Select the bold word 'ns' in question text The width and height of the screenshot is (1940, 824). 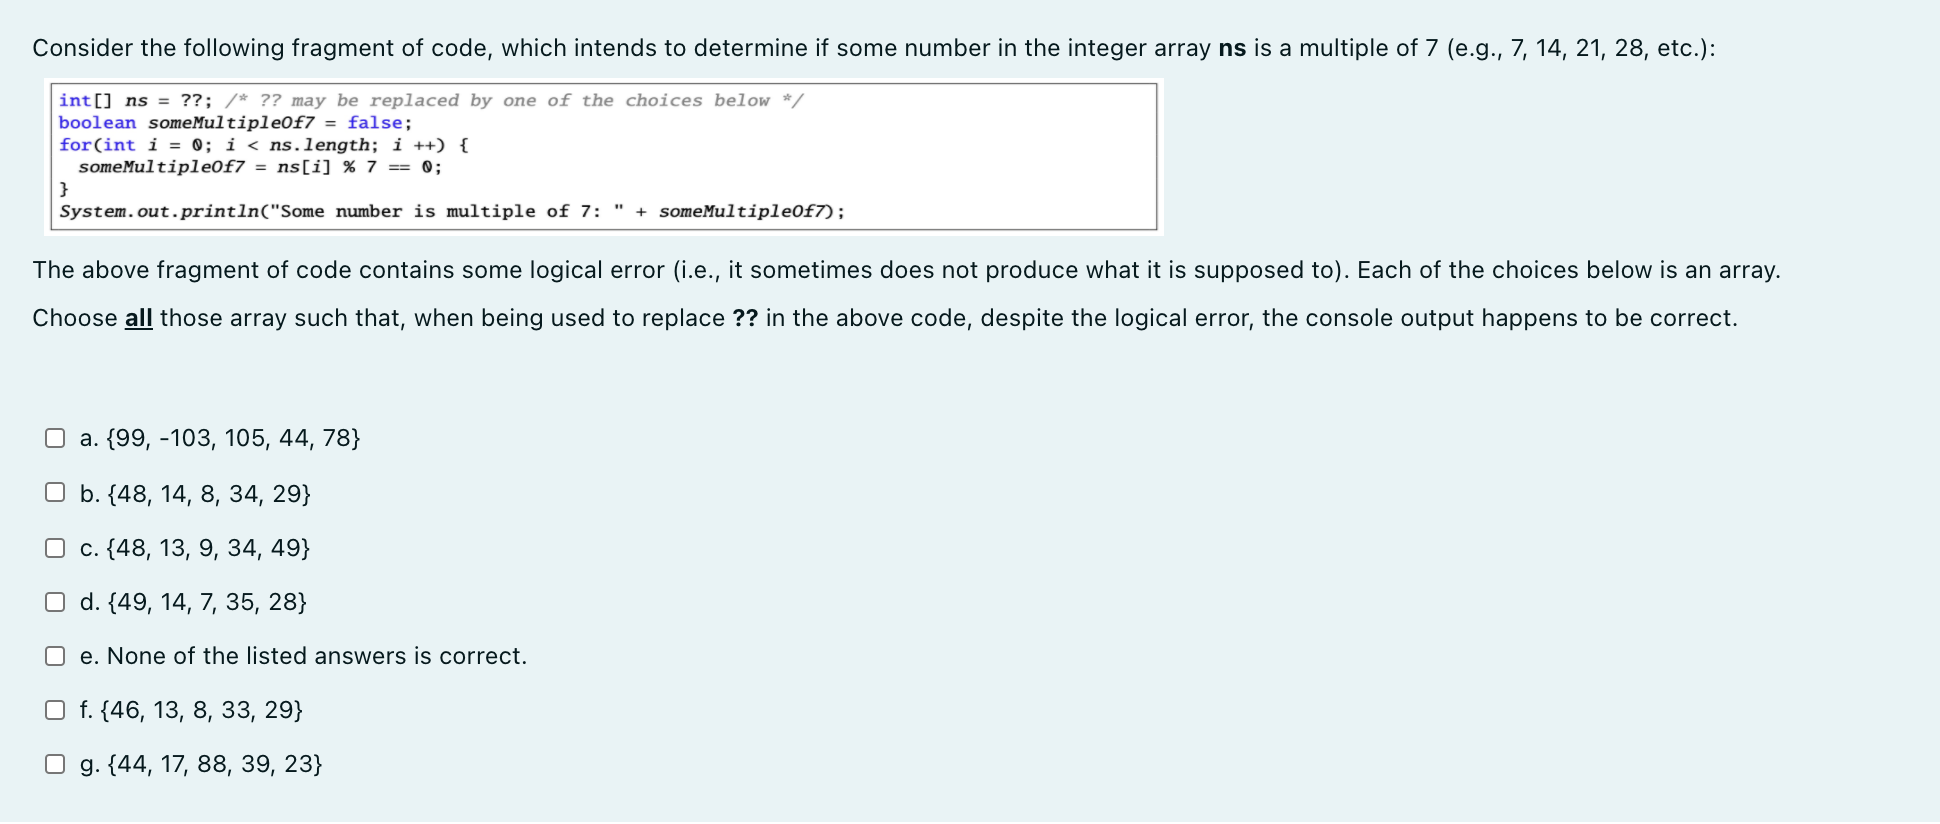click(1233, 47)
